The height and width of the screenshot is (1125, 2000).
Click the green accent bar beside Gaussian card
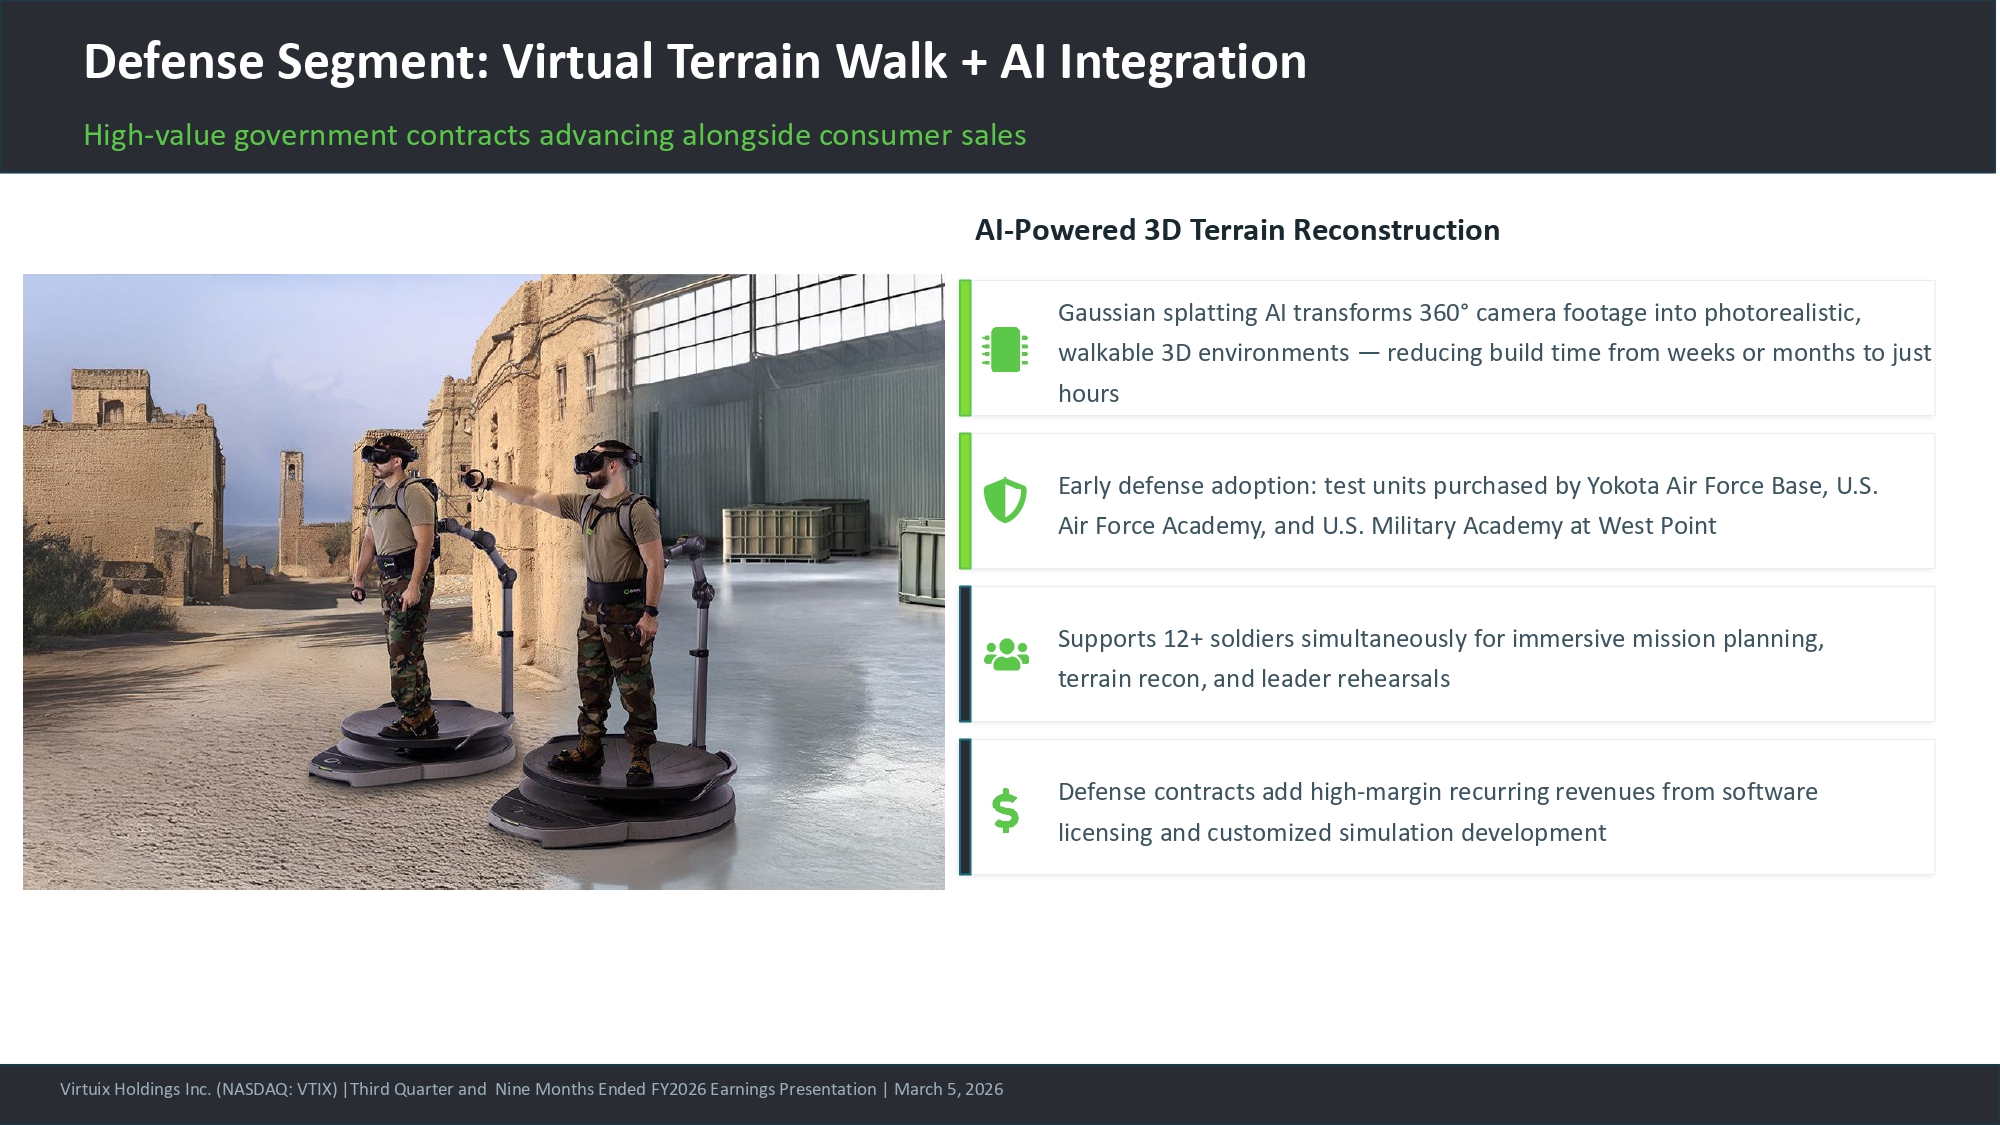965,348
